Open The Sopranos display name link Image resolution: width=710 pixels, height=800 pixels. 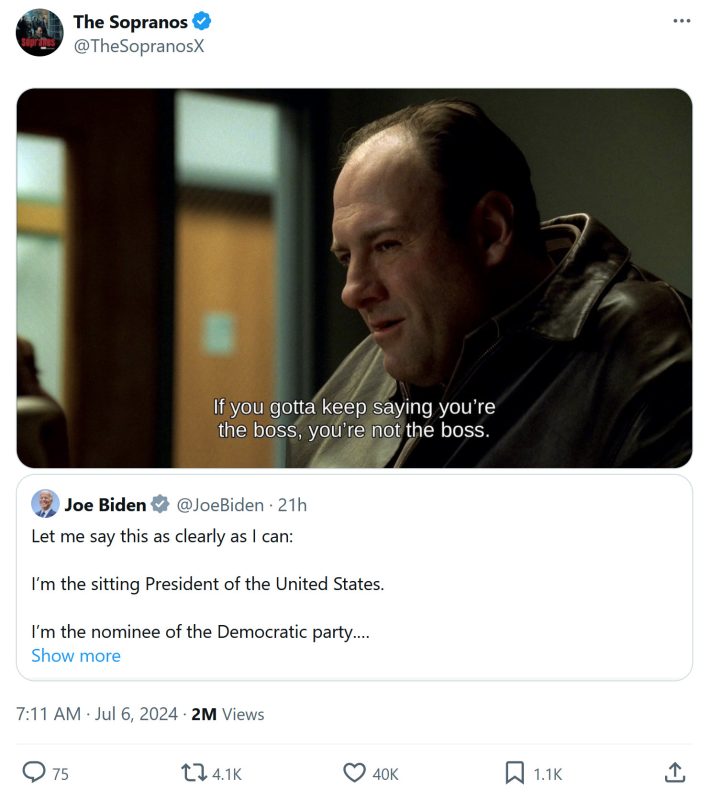(130, 22)
